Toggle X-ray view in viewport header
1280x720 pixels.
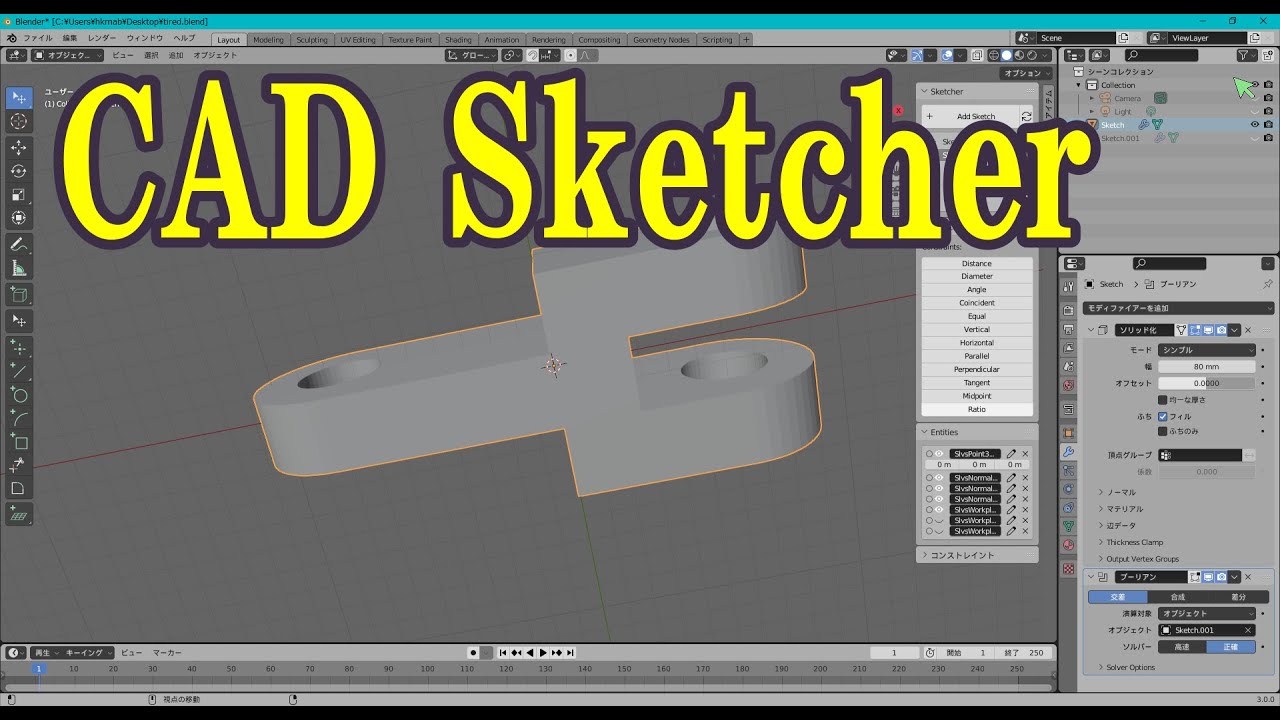978,56
